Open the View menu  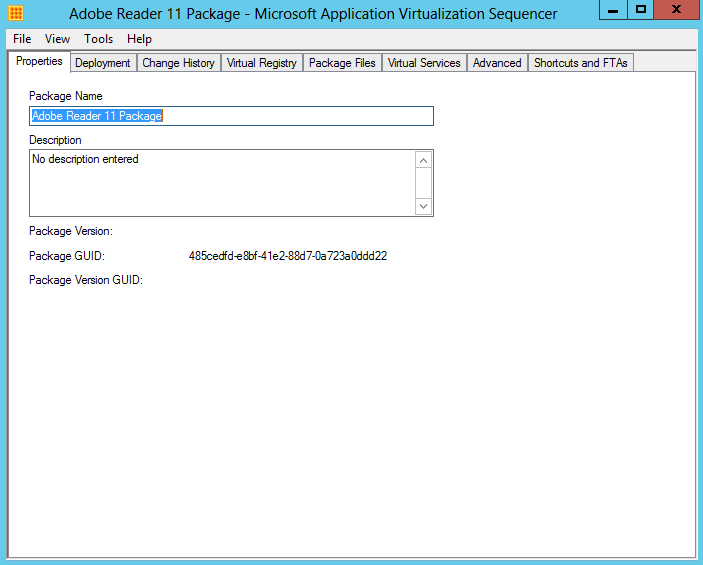pos(57,39)
